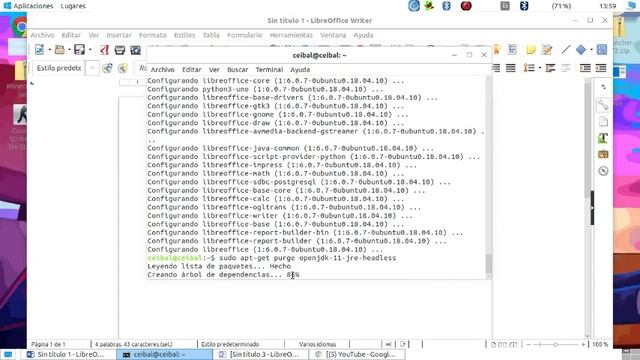Screen dimensions: 640x360
Task: Open Writer's Ventana menu
Action: coord(333,35)
